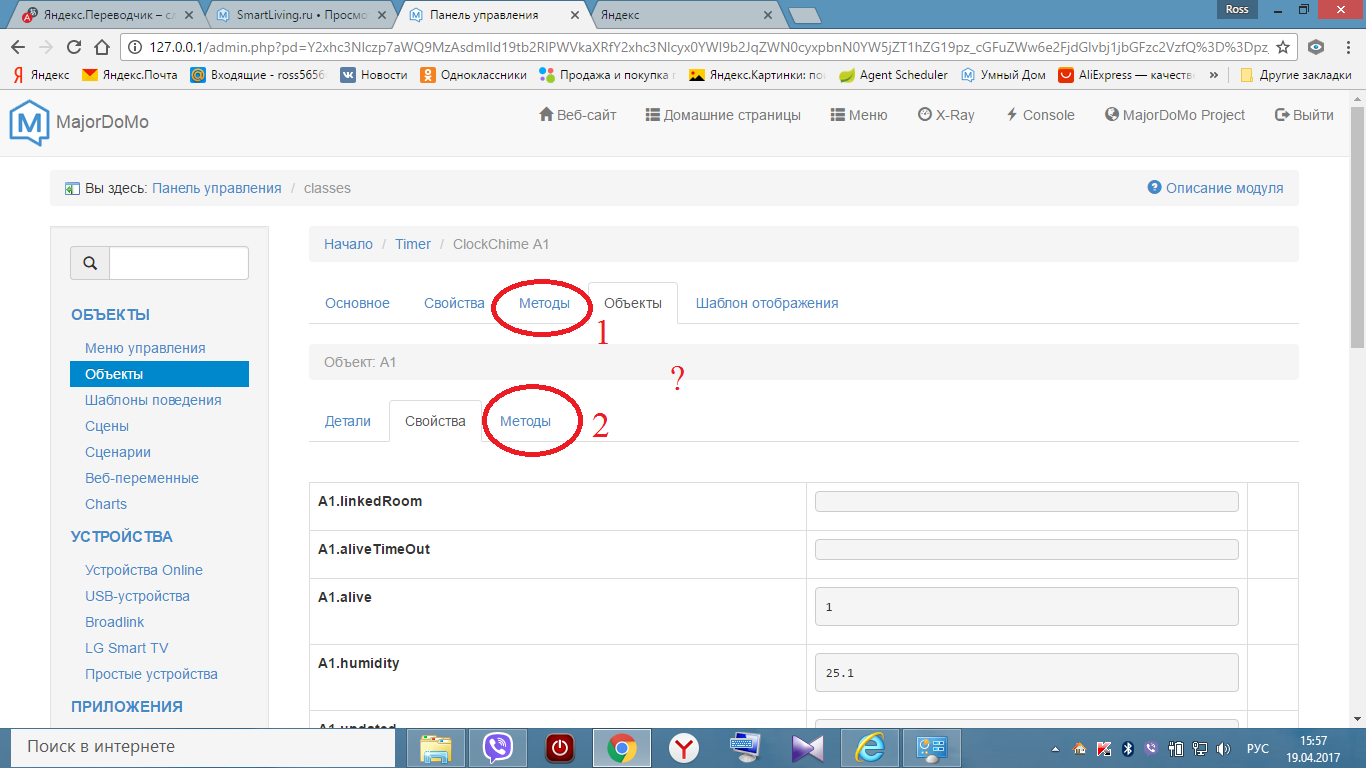Open the Яндекс.Почта bookmark
This screenshot has width=1366, height=768.
coord(130,75)
